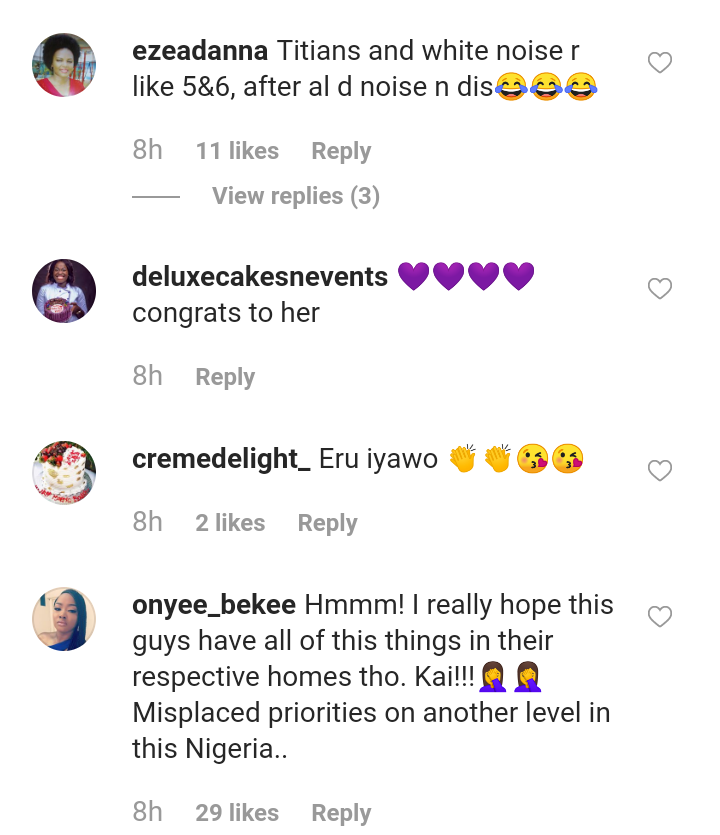720x835 pixels.
Task: Reply to cremedelight_'s comment
Action: click(x=327, y=523)
